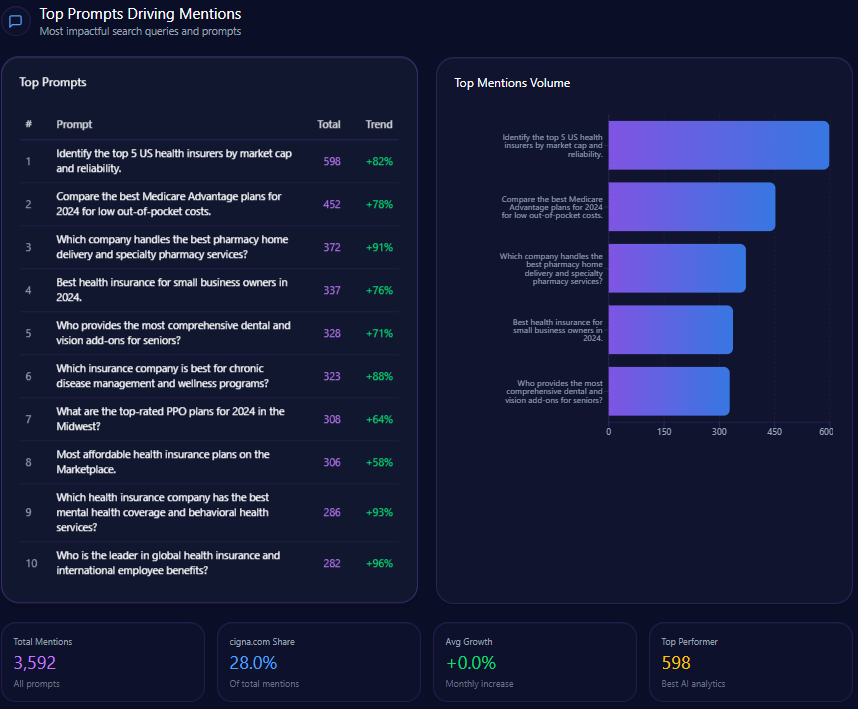Click the dental and vision add-ons chart bar

pyautogui.click(x=668, y=391)
